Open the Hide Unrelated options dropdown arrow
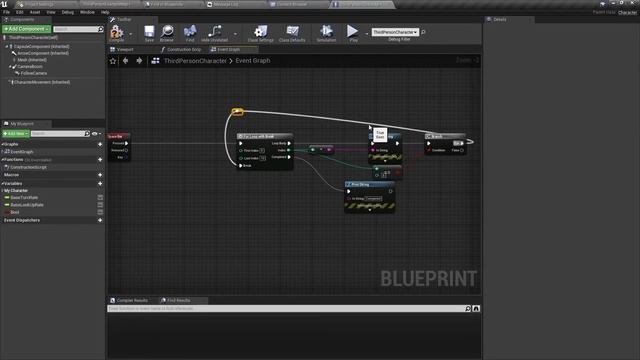Viewport: 640px width, 360px height. click(236, 34)
